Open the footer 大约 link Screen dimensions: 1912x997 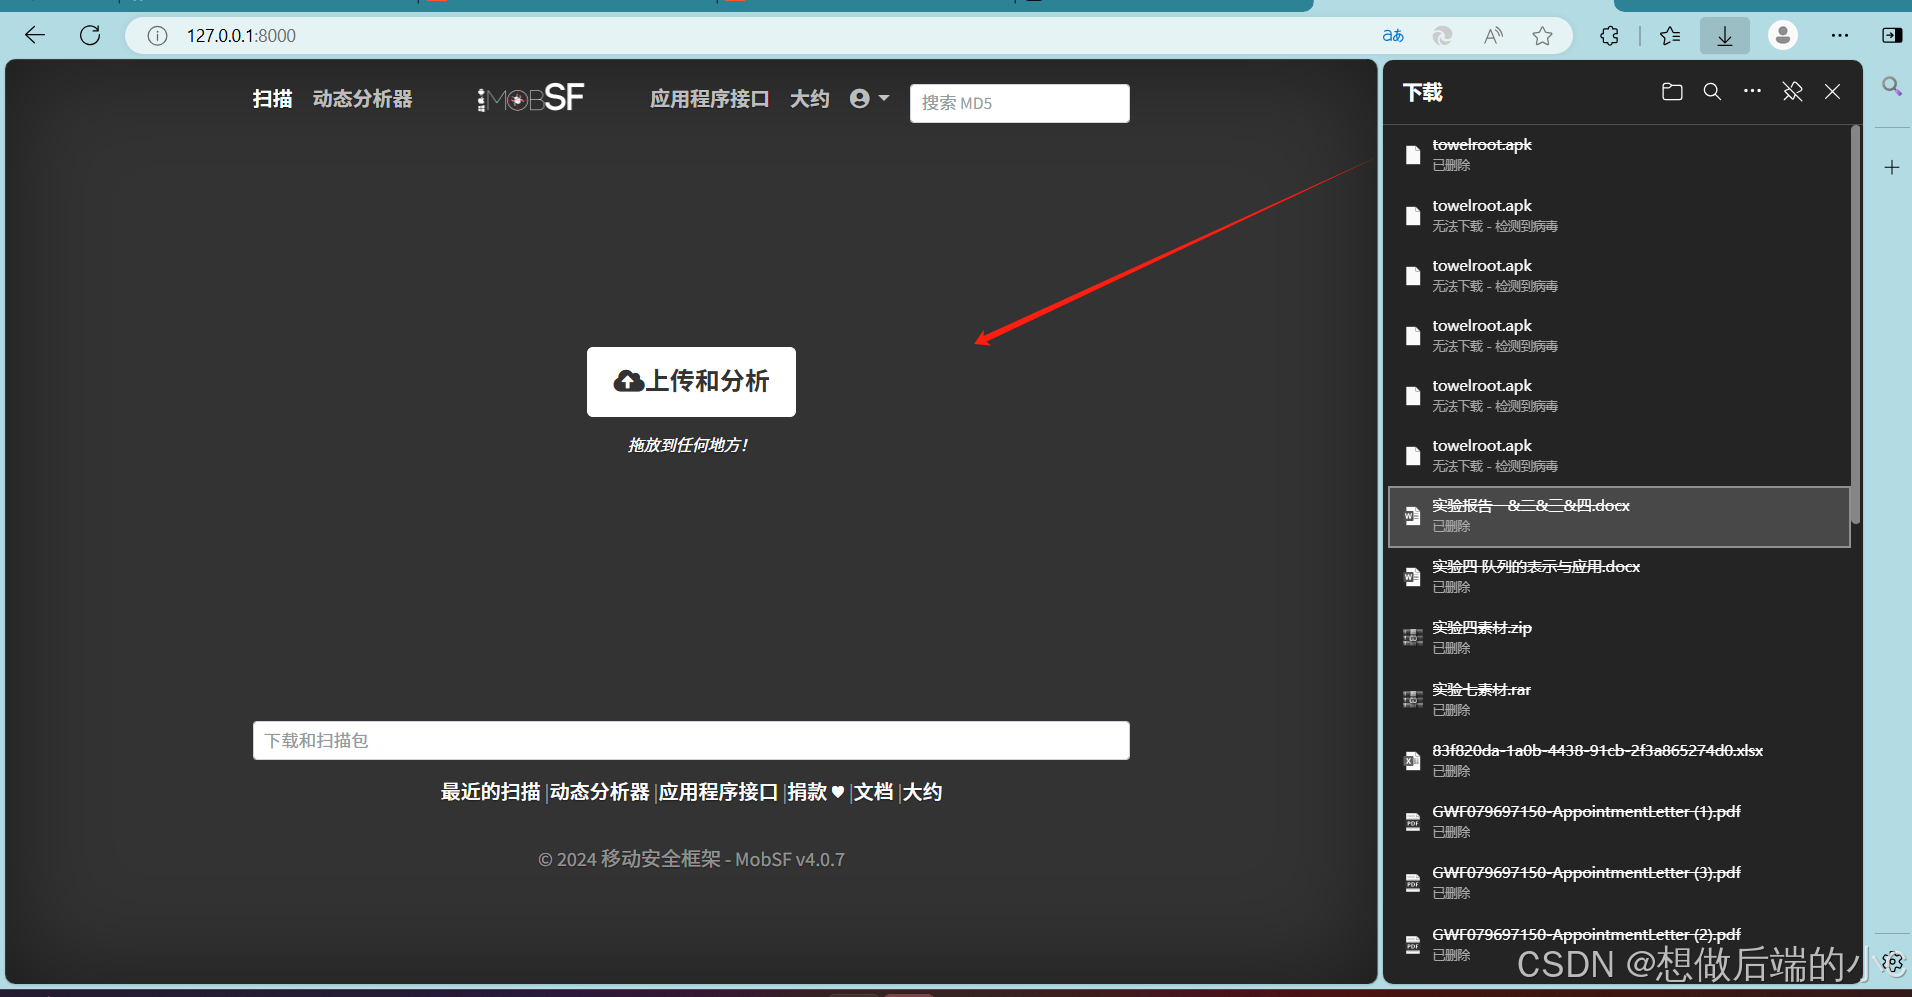tap(922, 792)
